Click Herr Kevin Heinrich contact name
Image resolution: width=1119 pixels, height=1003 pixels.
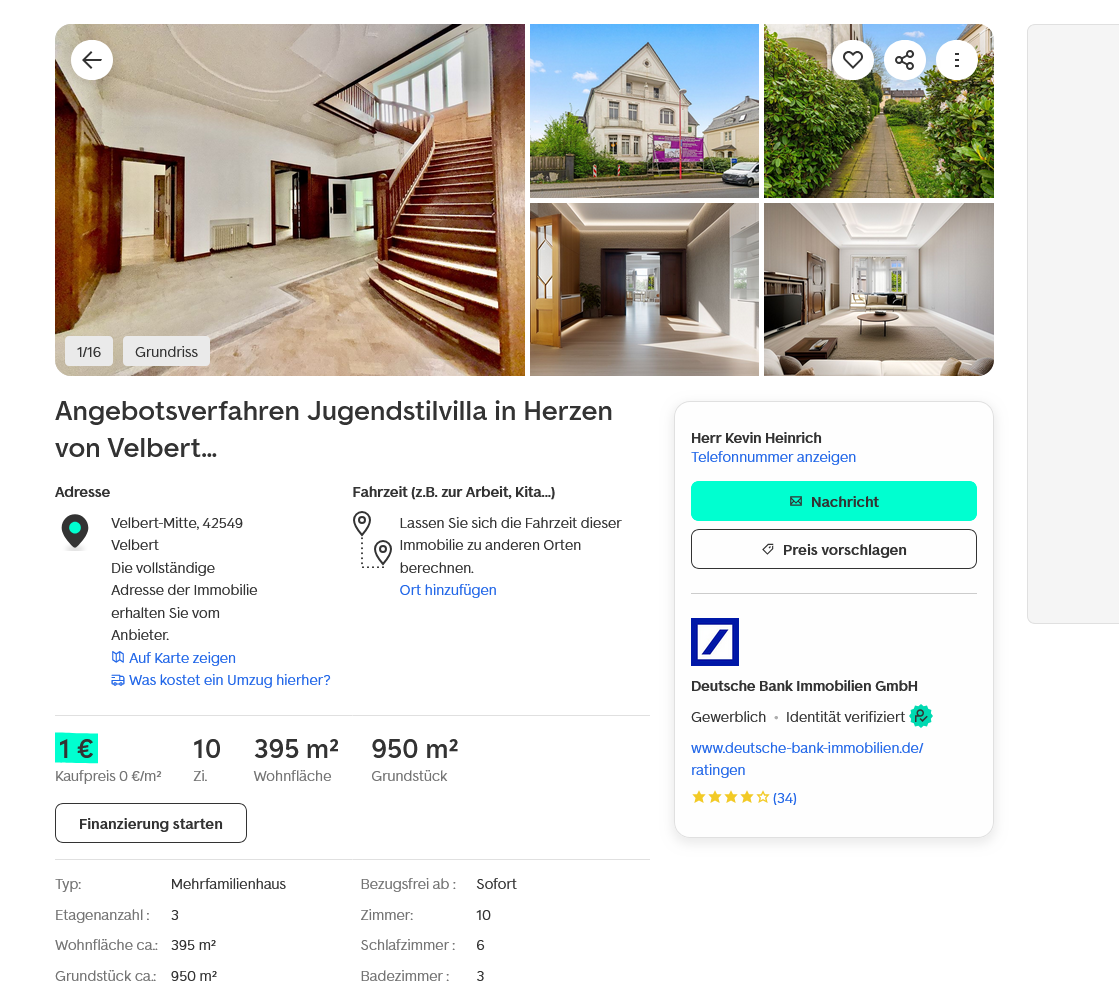click(x=756, y=438)
